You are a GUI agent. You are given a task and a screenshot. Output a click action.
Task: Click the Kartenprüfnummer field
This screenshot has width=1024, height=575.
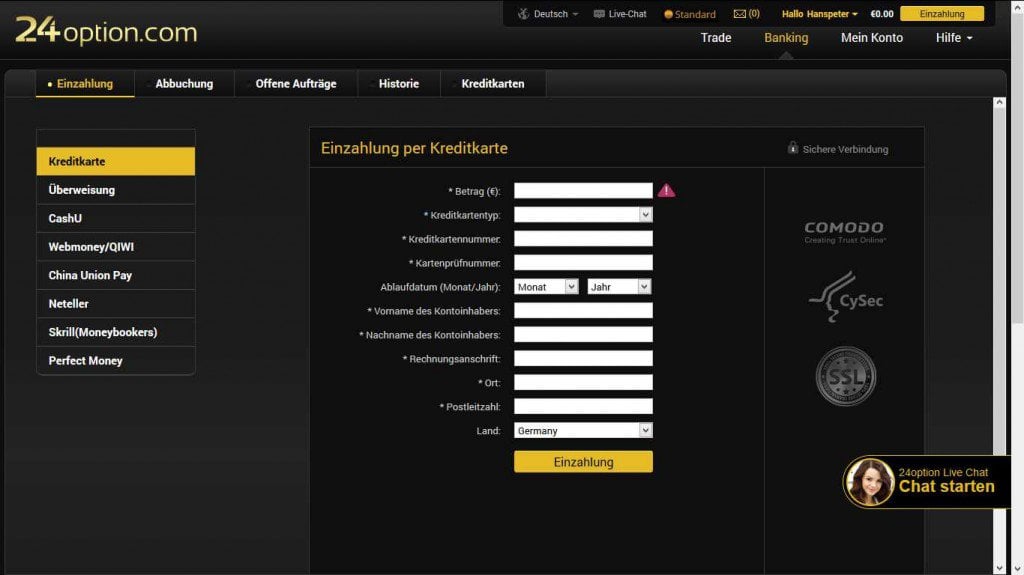583,263
